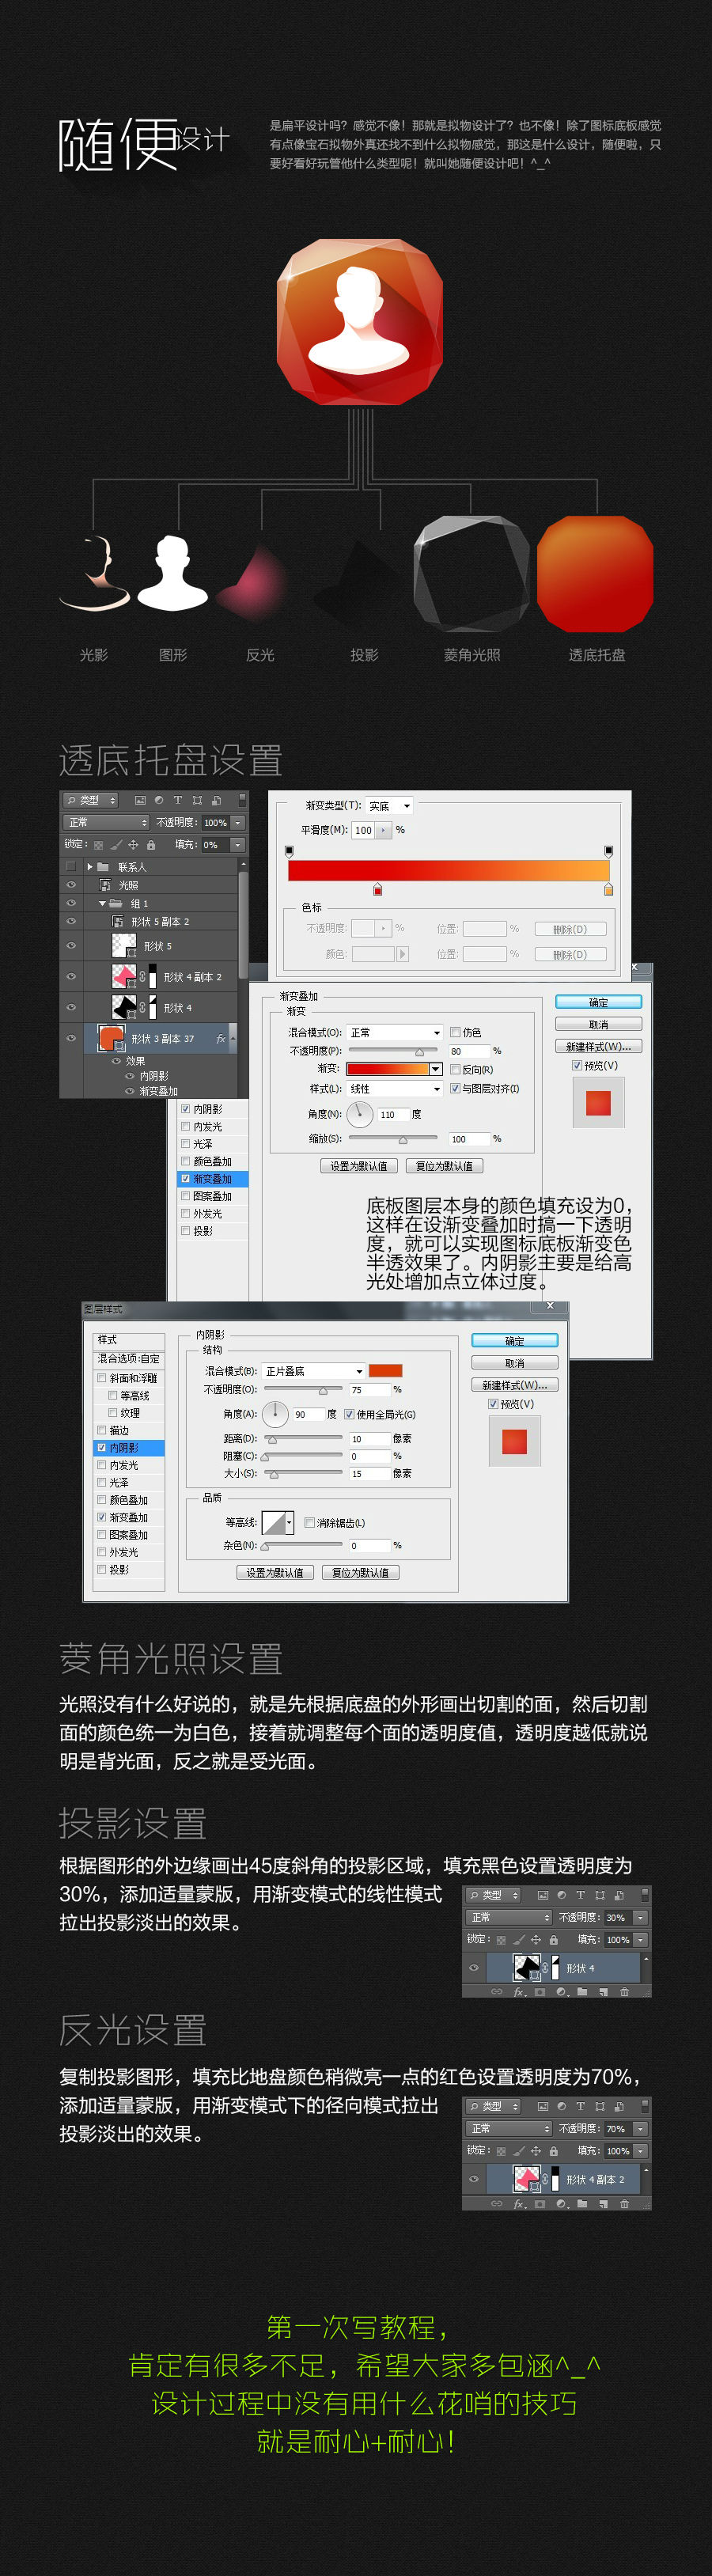Open 混合模式 正常 dropdown in gradient overlay dialog
712x2576 pixels.
(395, 1033)
